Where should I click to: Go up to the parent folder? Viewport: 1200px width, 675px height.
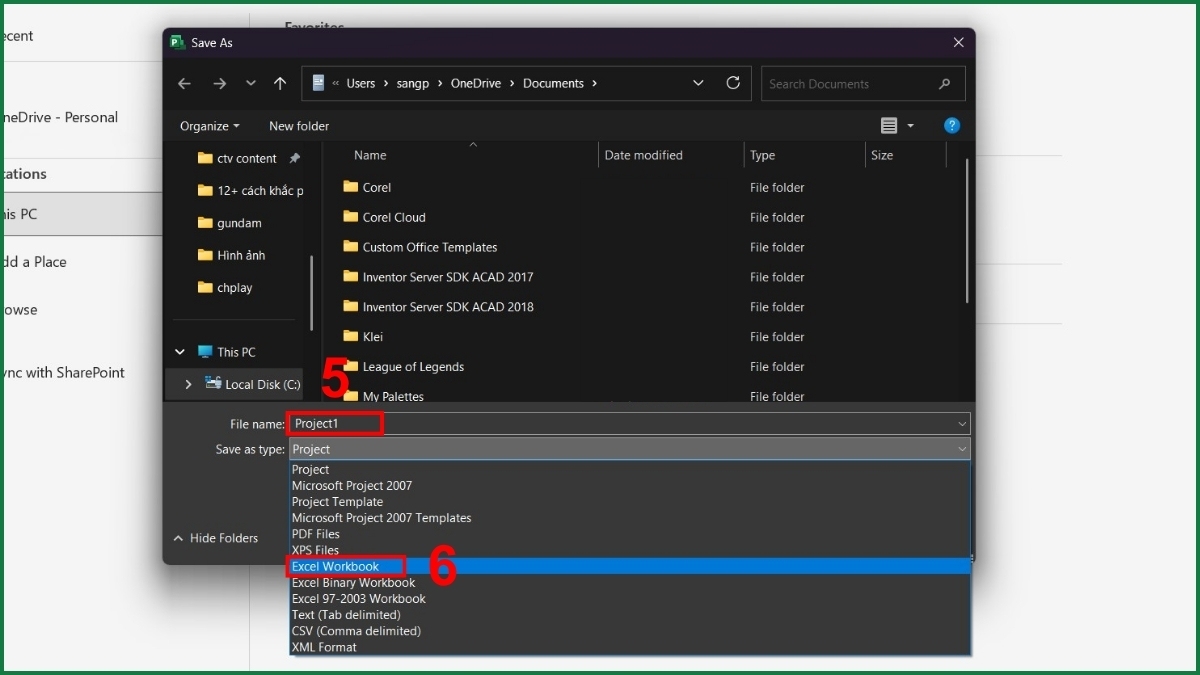pyautogui.click(x=280, y=83)
